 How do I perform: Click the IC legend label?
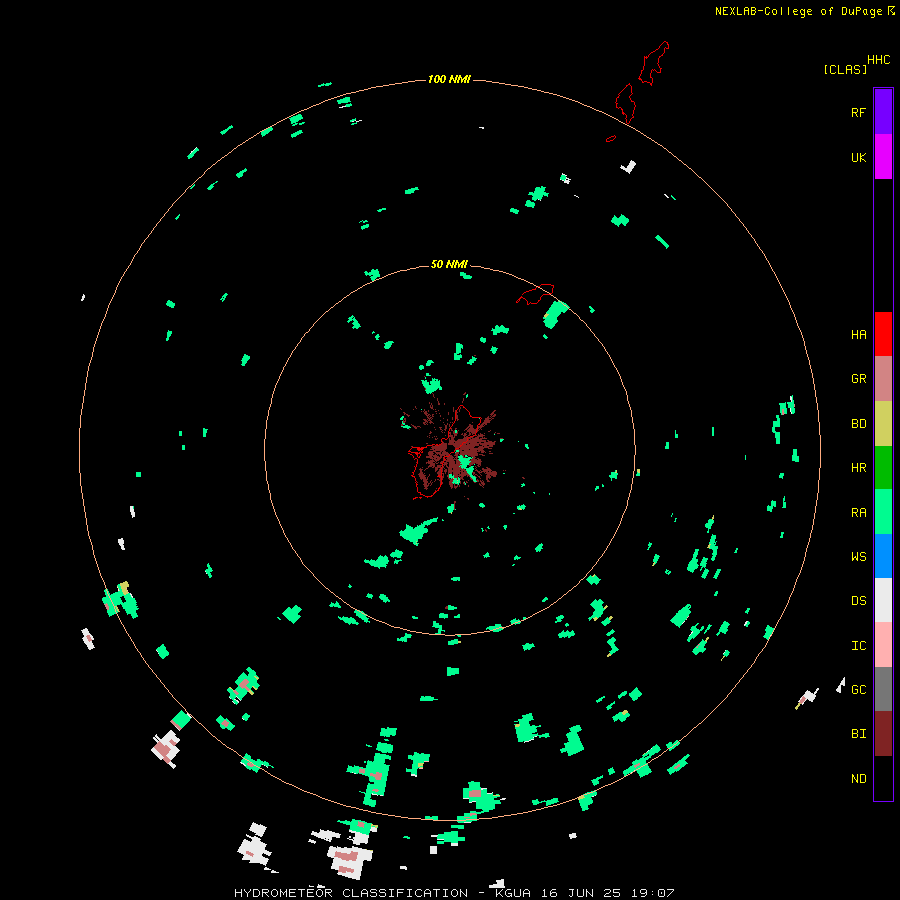click(858, 646)
